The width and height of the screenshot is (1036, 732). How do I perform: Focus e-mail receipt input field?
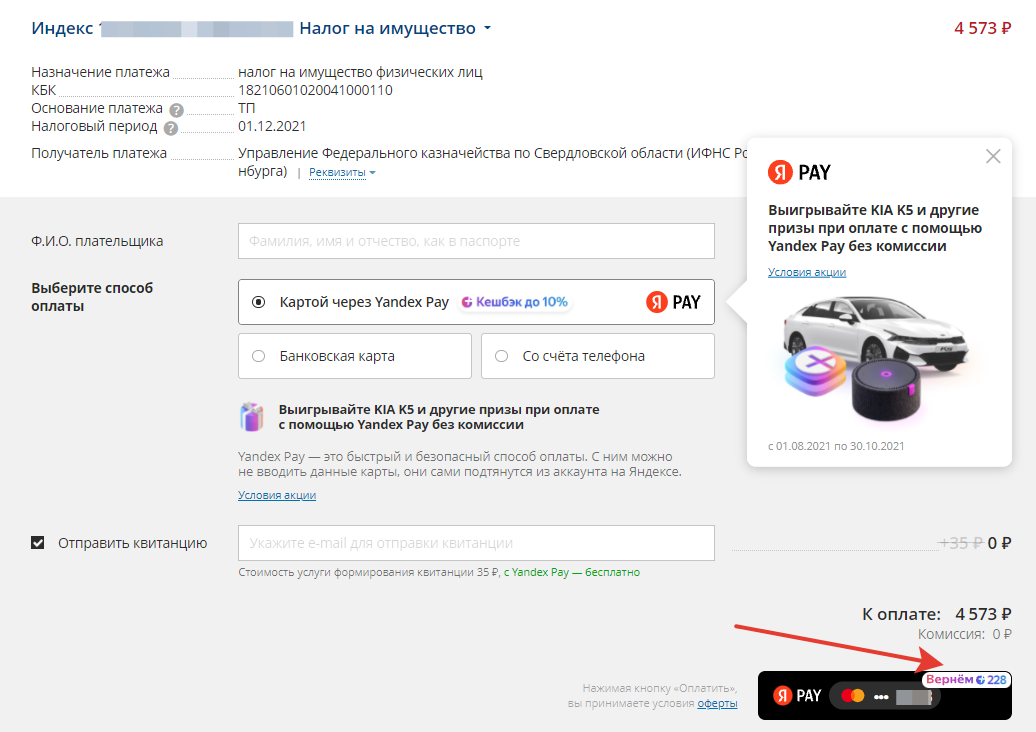476,543
